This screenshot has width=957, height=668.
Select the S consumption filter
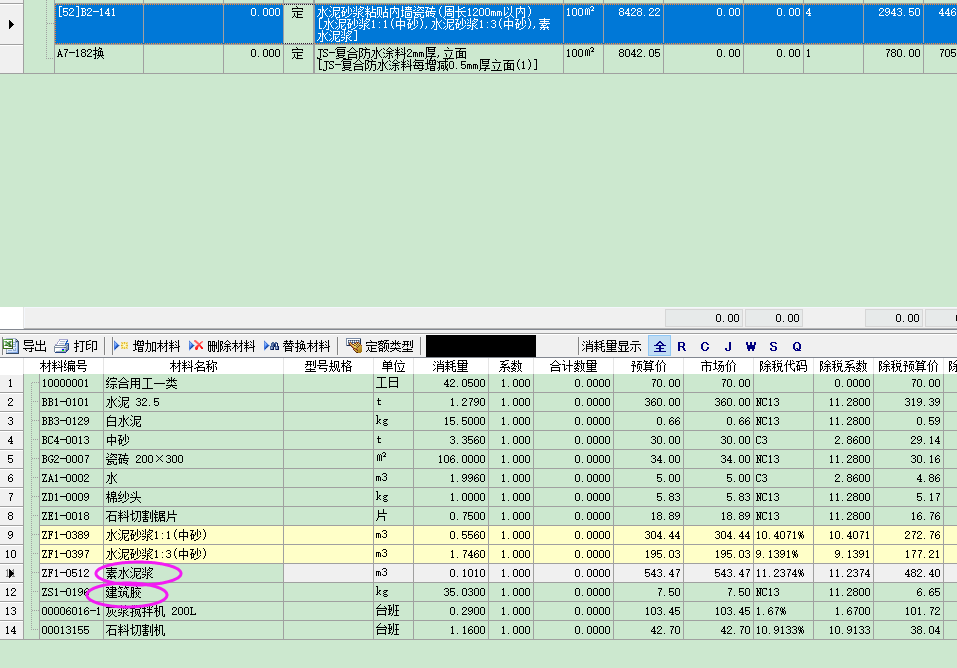(773, 346)
